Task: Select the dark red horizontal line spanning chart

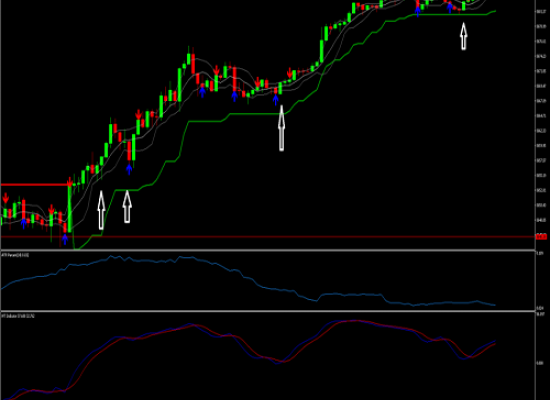Action: tap(268, 237)
